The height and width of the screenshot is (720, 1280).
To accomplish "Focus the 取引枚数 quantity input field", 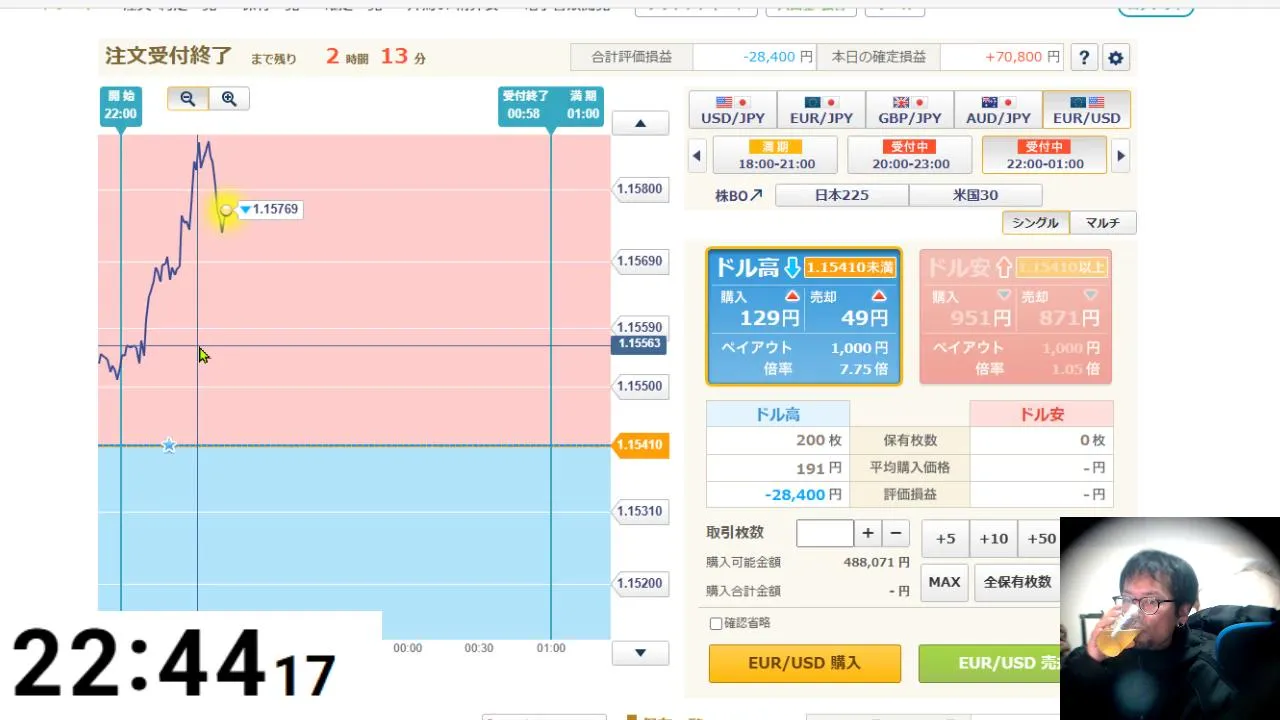I will click(825, 533).
